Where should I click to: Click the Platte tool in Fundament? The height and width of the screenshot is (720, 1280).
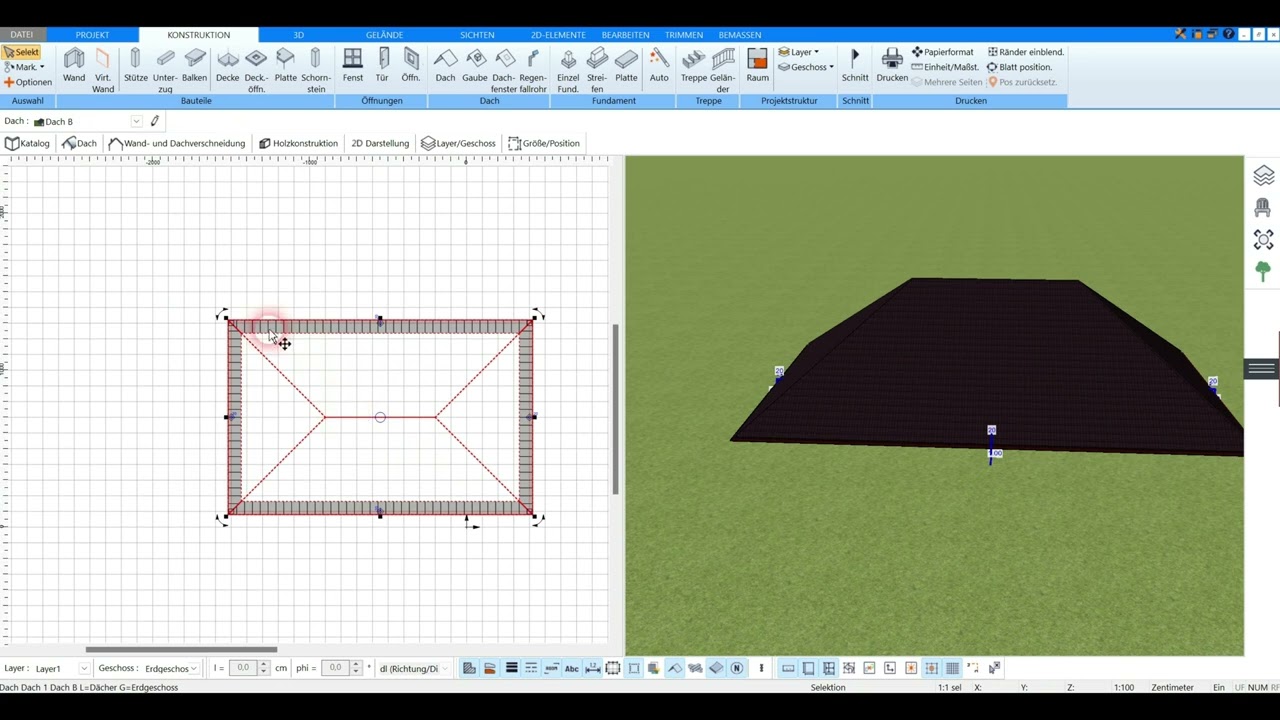(x=626, y=66)
